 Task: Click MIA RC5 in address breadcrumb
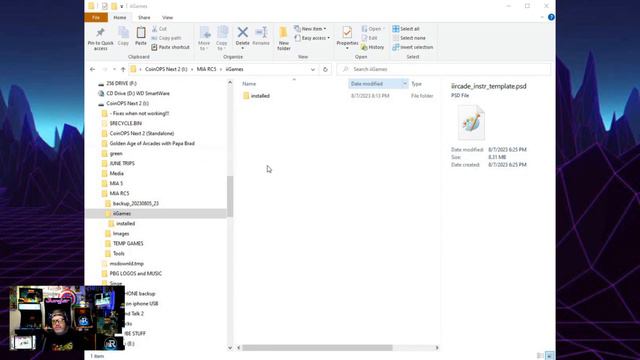207,69
